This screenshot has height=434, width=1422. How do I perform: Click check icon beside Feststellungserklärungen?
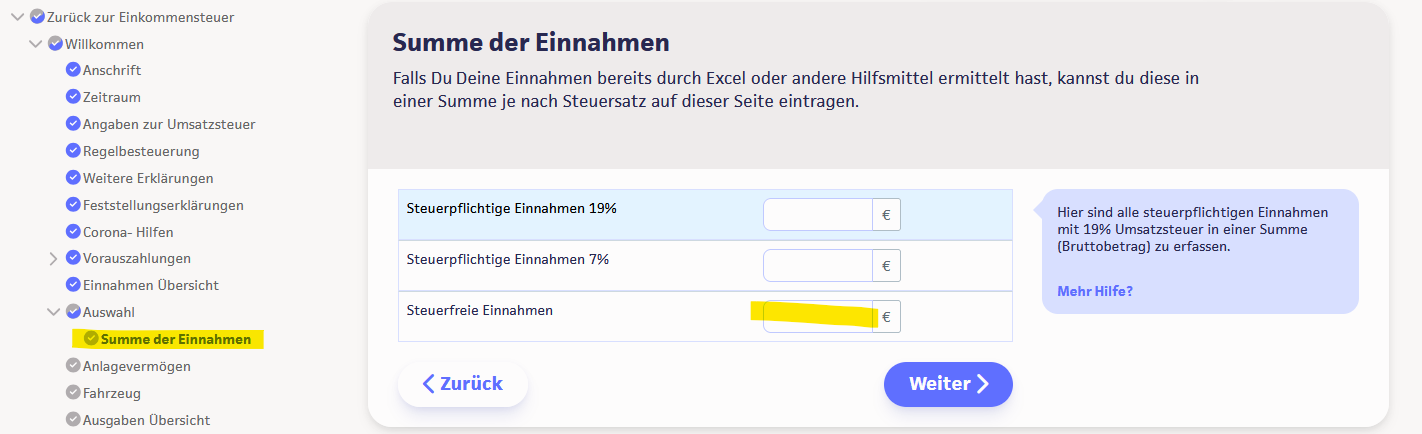pyautogui.click(x=73, y=205)
